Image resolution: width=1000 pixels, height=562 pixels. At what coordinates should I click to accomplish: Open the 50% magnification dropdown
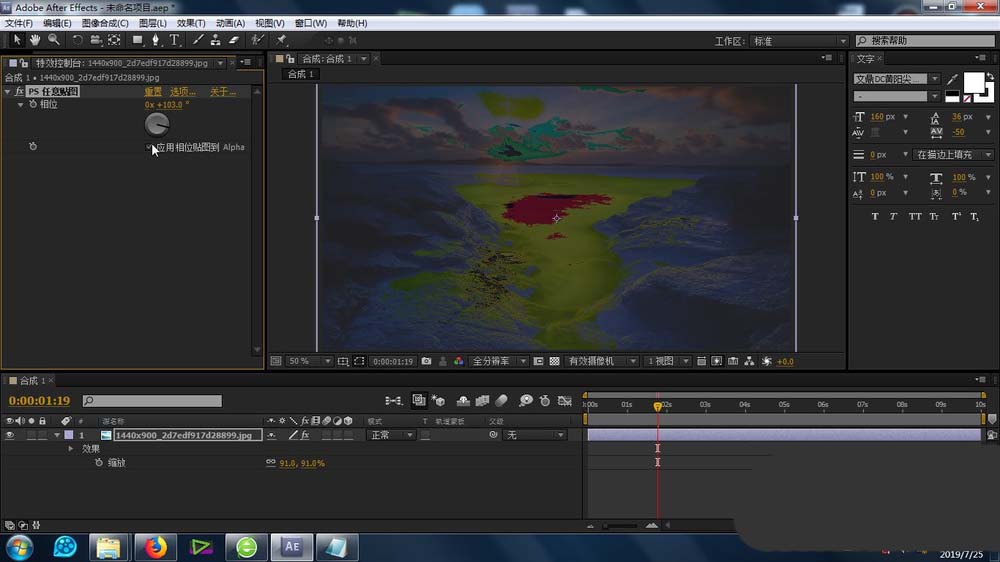pos(308,361)
